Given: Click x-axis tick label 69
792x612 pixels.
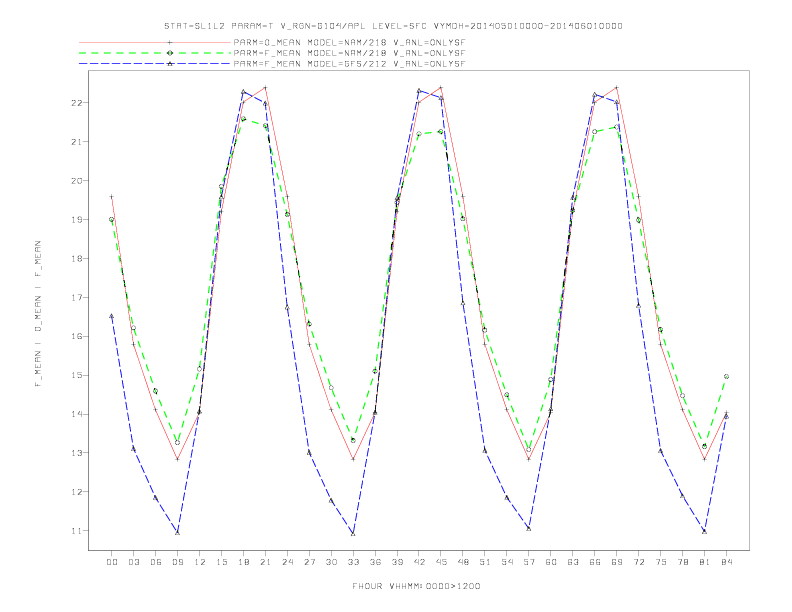Looking at the screenshot, I should (617, 562).
